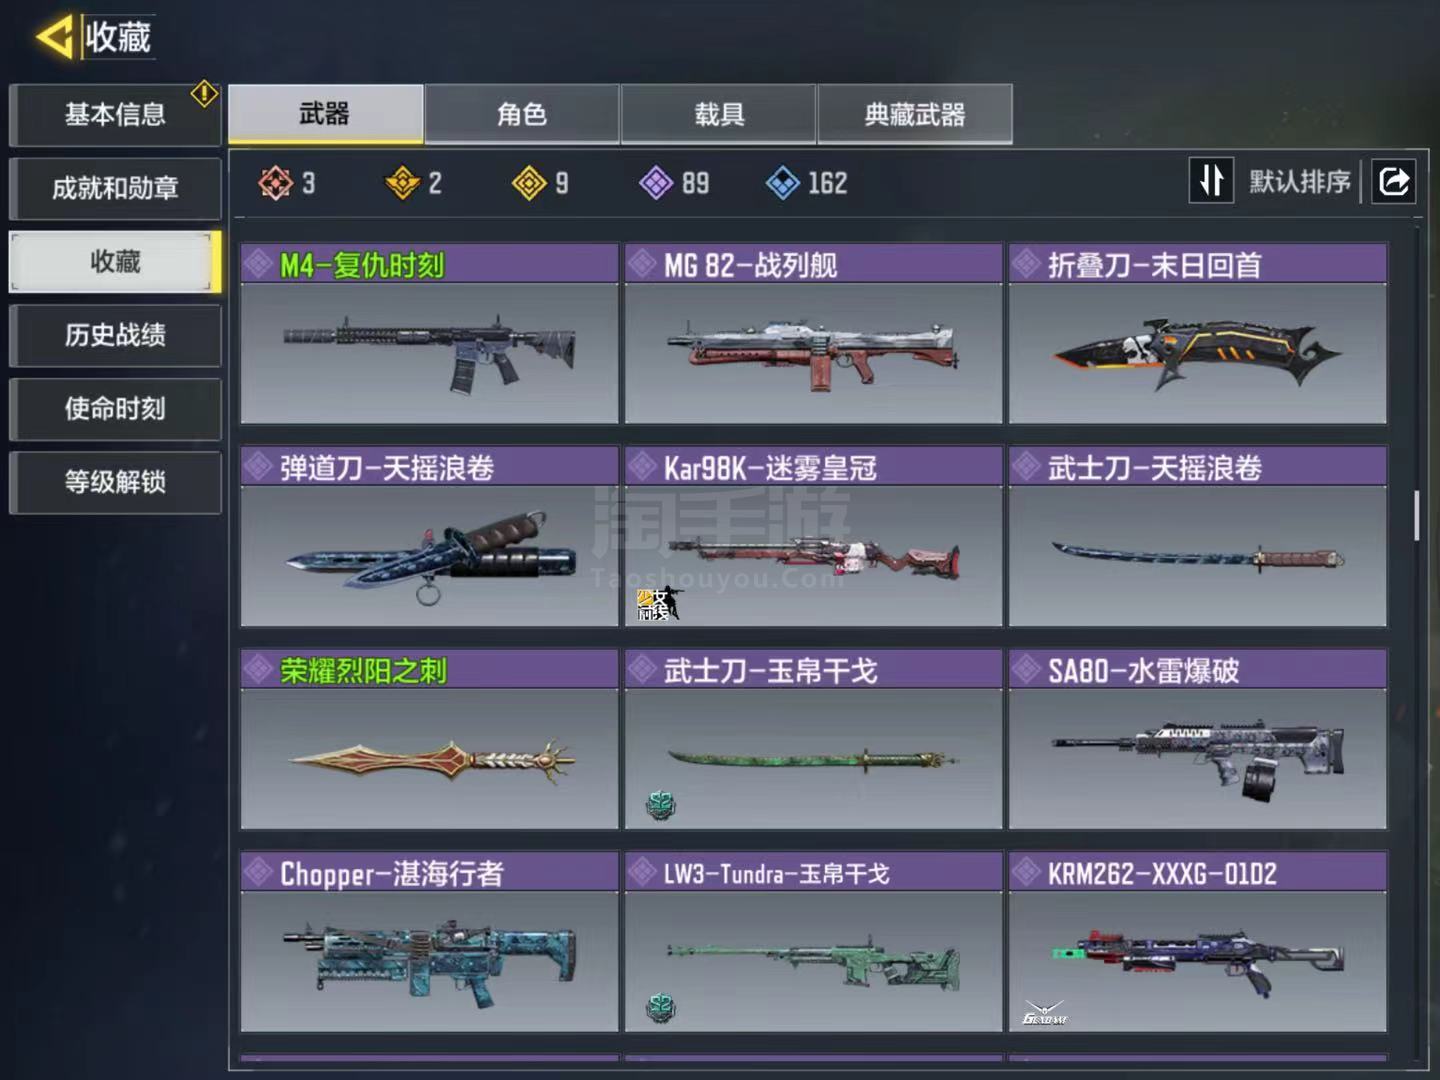Filter by yellow diamond rarity icon showing 9
The height and width of the screenshot is (1080, 1440).
pos(529,183)
